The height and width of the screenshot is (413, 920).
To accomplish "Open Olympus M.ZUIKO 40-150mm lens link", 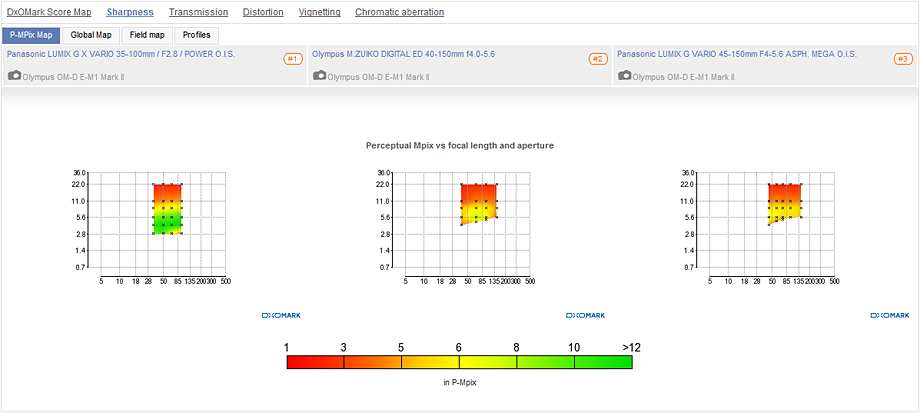I will pos(404,54).
